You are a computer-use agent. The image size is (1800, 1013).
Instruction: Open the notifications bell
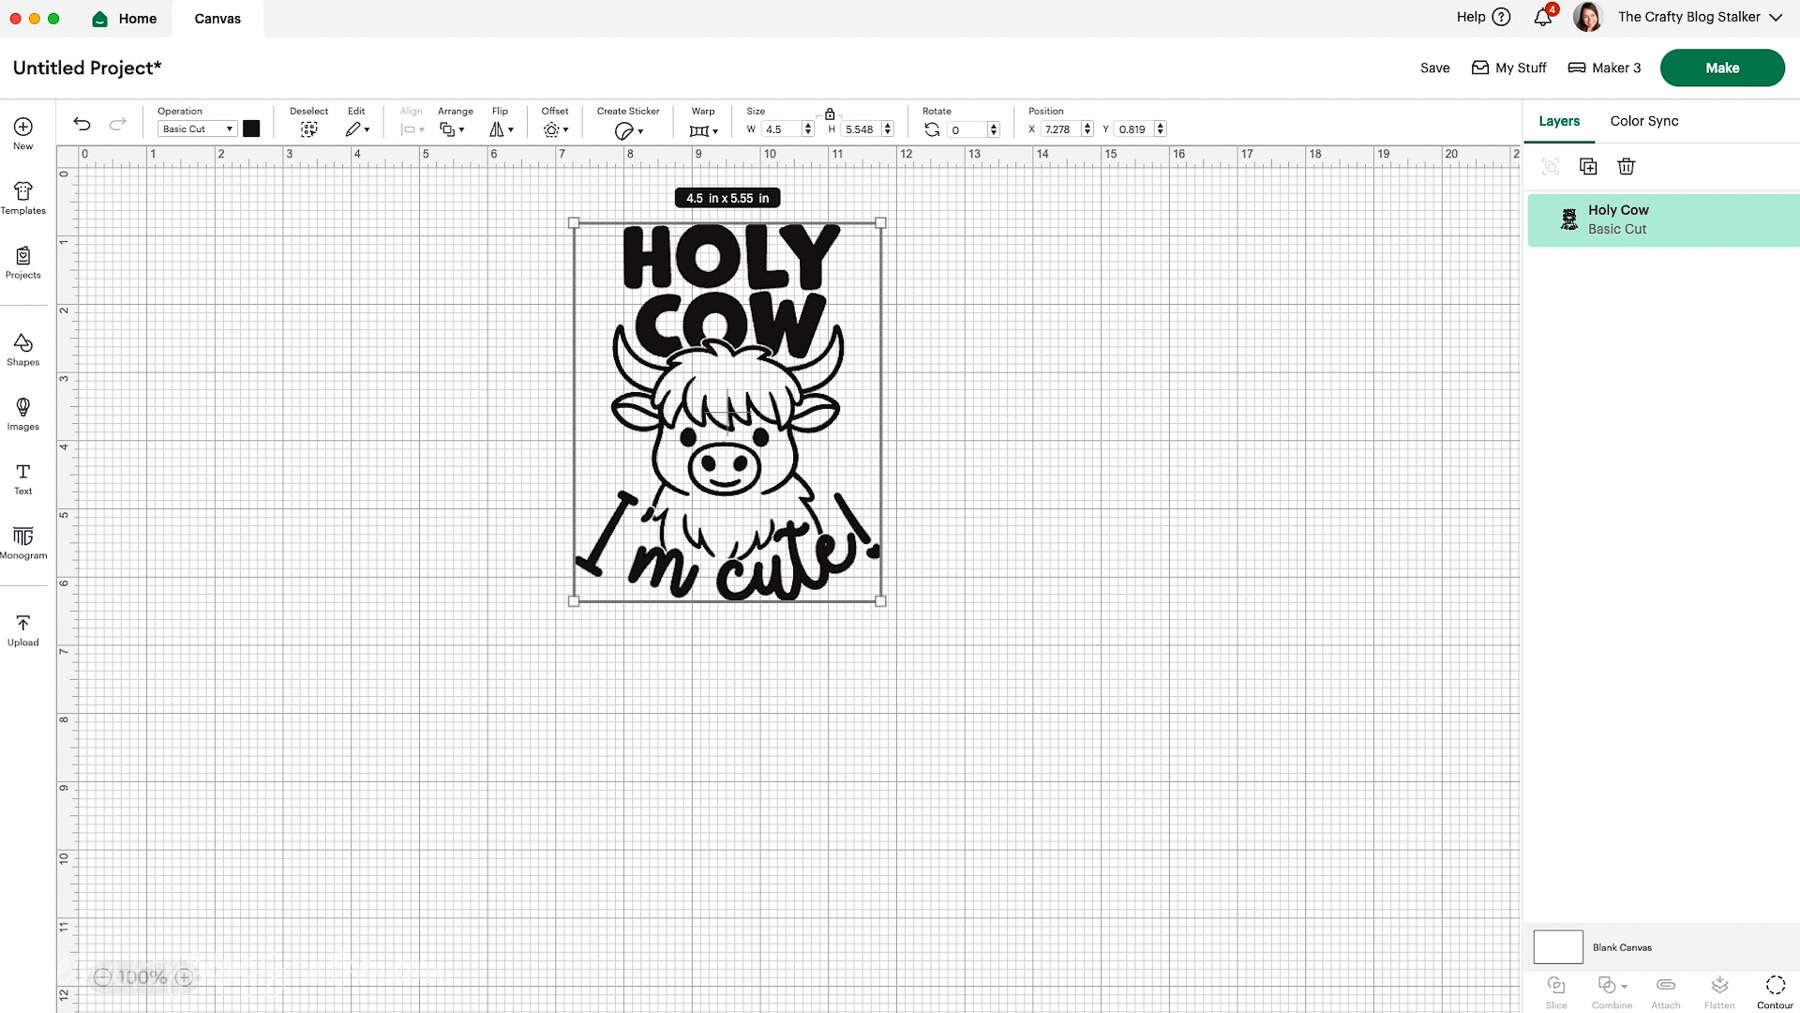(1543, 17)
